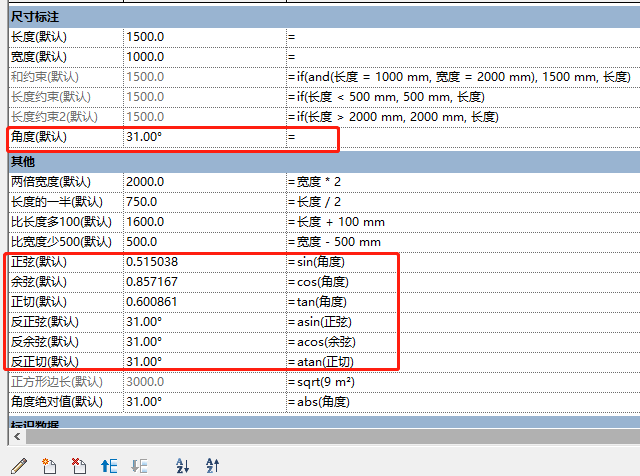Select the 长度约束(默认) parameter name
Viewport: 640px width, 476px height.
point(51,97)
